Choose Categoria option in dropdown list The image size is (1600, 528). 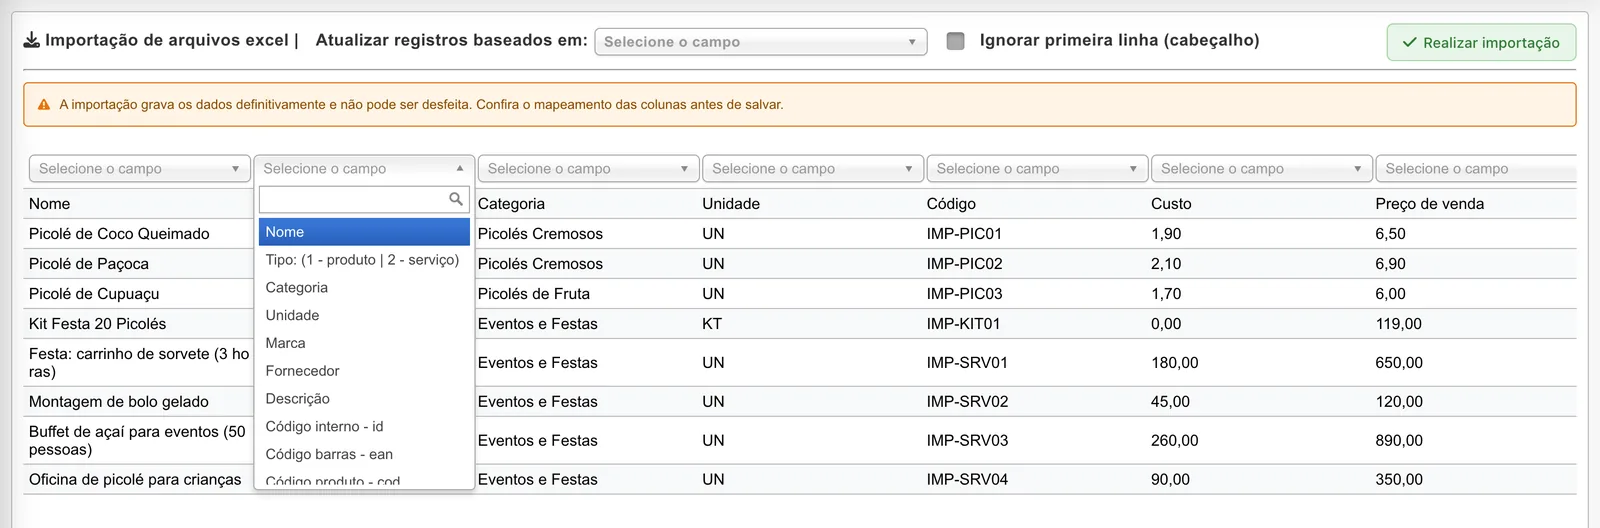(364, 288)
